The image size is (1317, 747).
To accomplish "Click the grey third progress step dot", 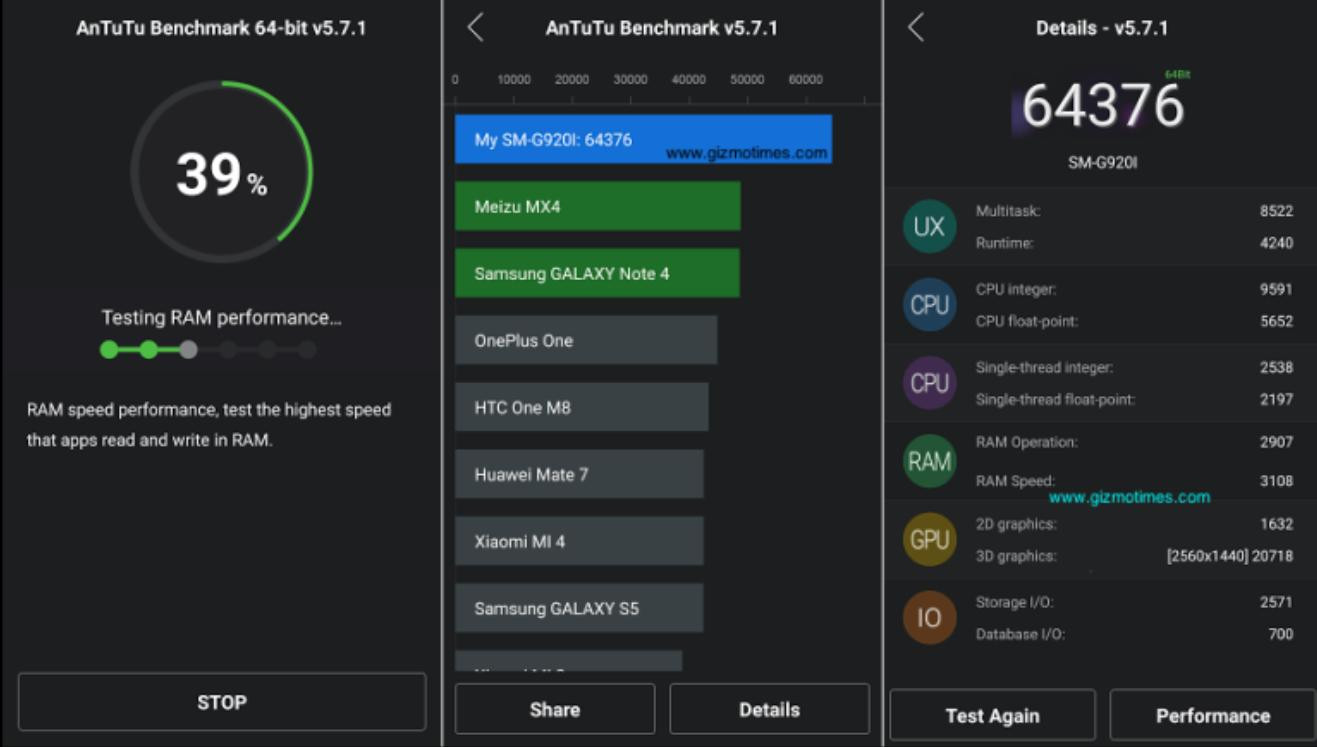I will [x=188, y=349].
